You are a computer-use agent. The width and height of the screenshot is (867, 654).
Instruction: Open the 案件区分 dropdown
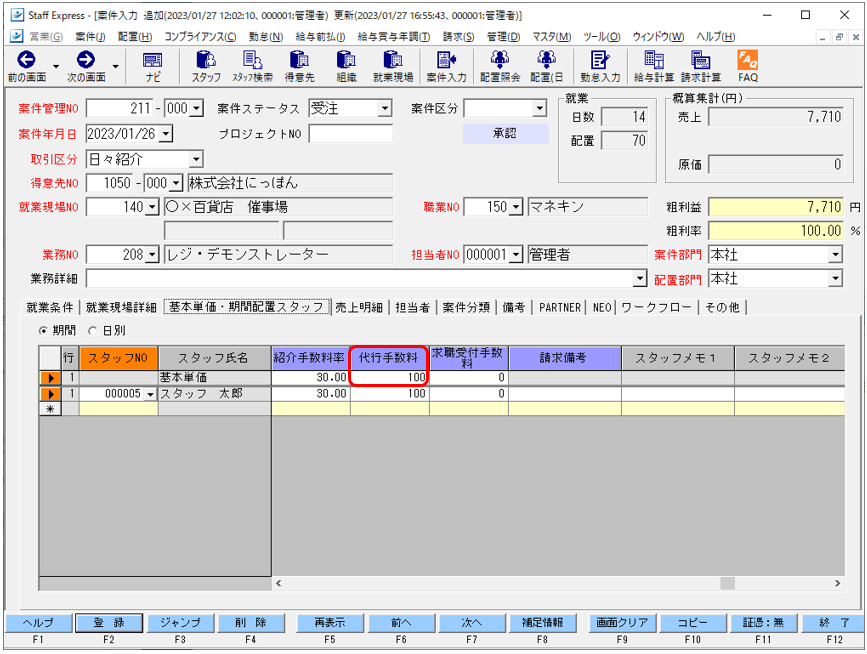point(540,108)
